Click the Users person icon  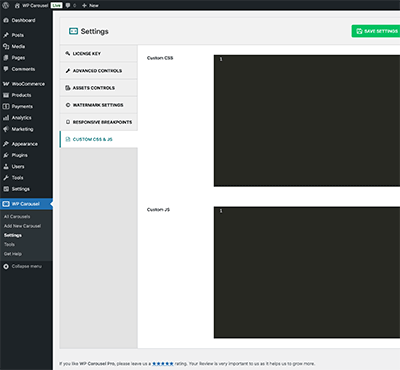6,166
